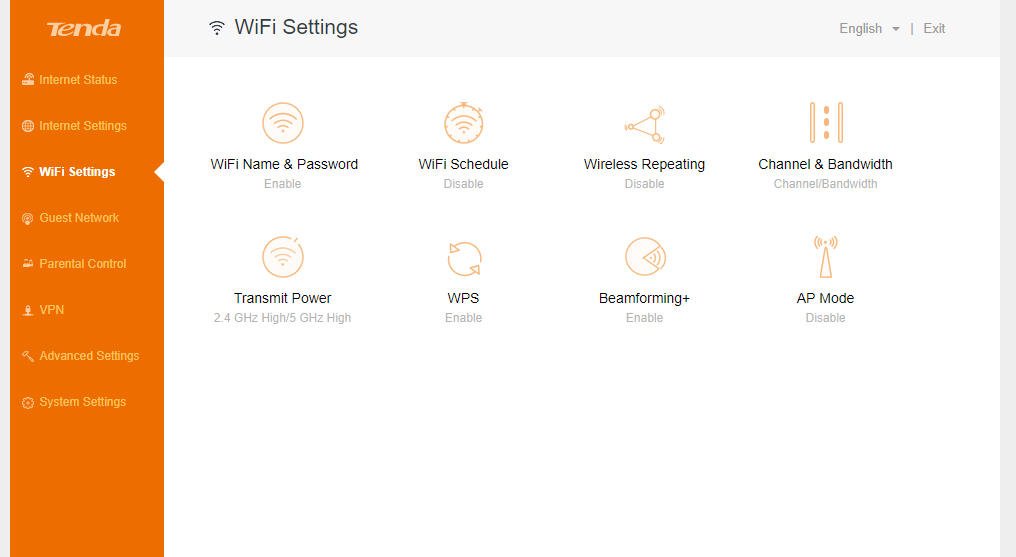Open the WiFi Schedule clock icon
Image resolution: width=1016 pixels, height=557 pixels.
click(463, 123)
